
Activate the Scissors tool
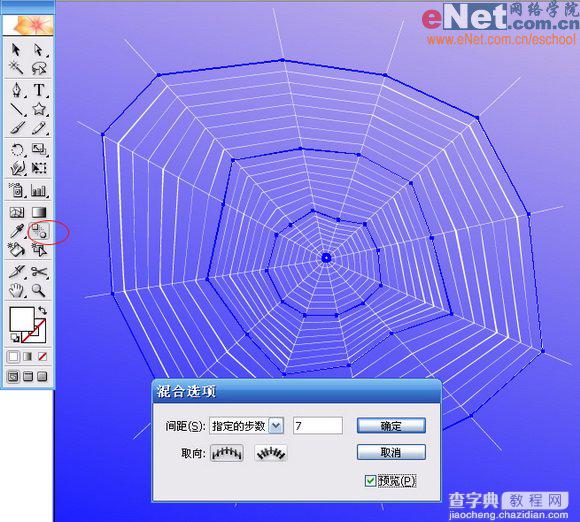(x=39, y=272)
